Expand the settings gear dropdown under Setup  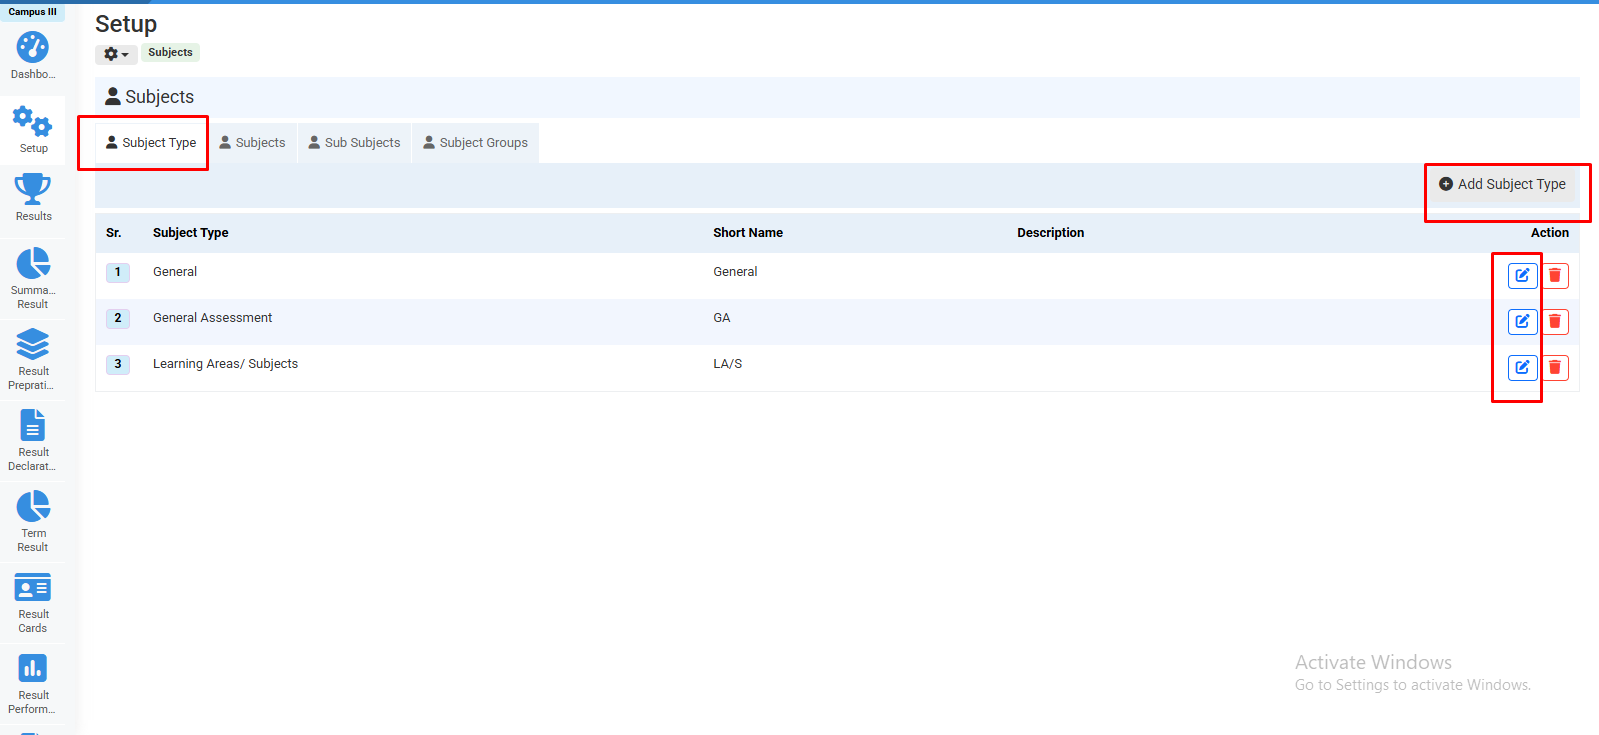(116, 54)
